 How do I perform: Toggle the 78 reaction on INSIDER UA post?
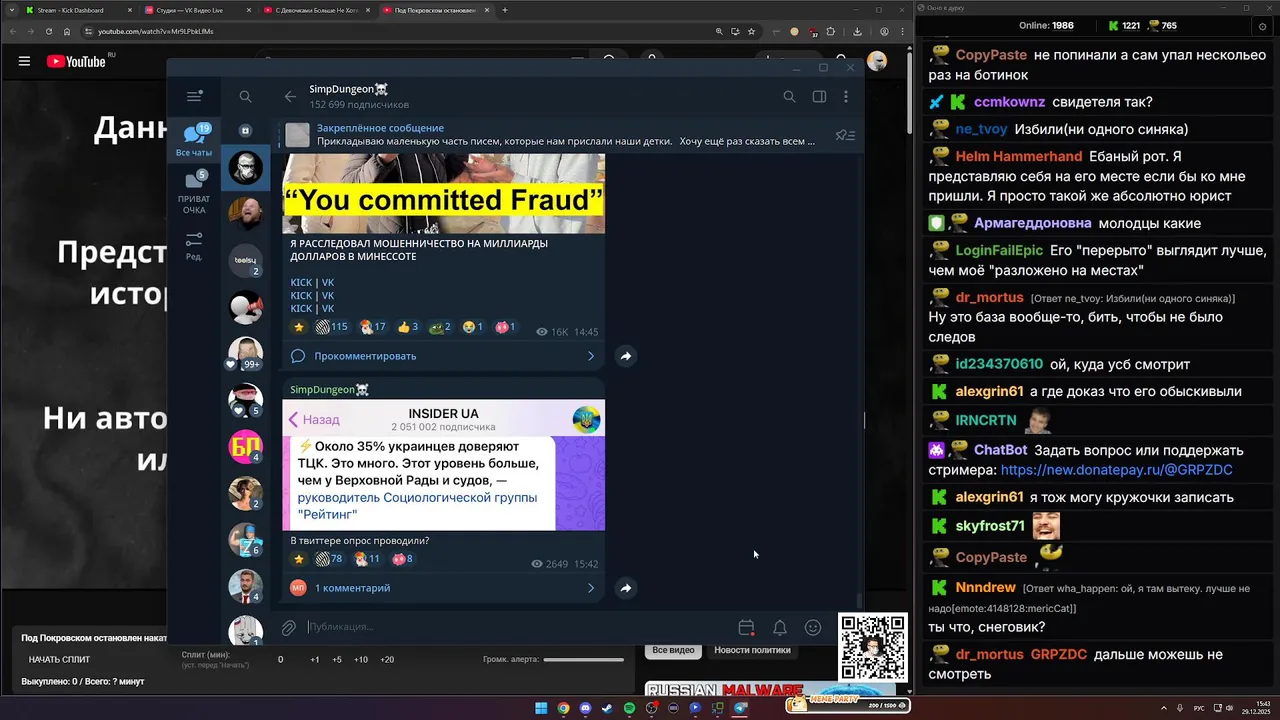[x=329, y=559]
